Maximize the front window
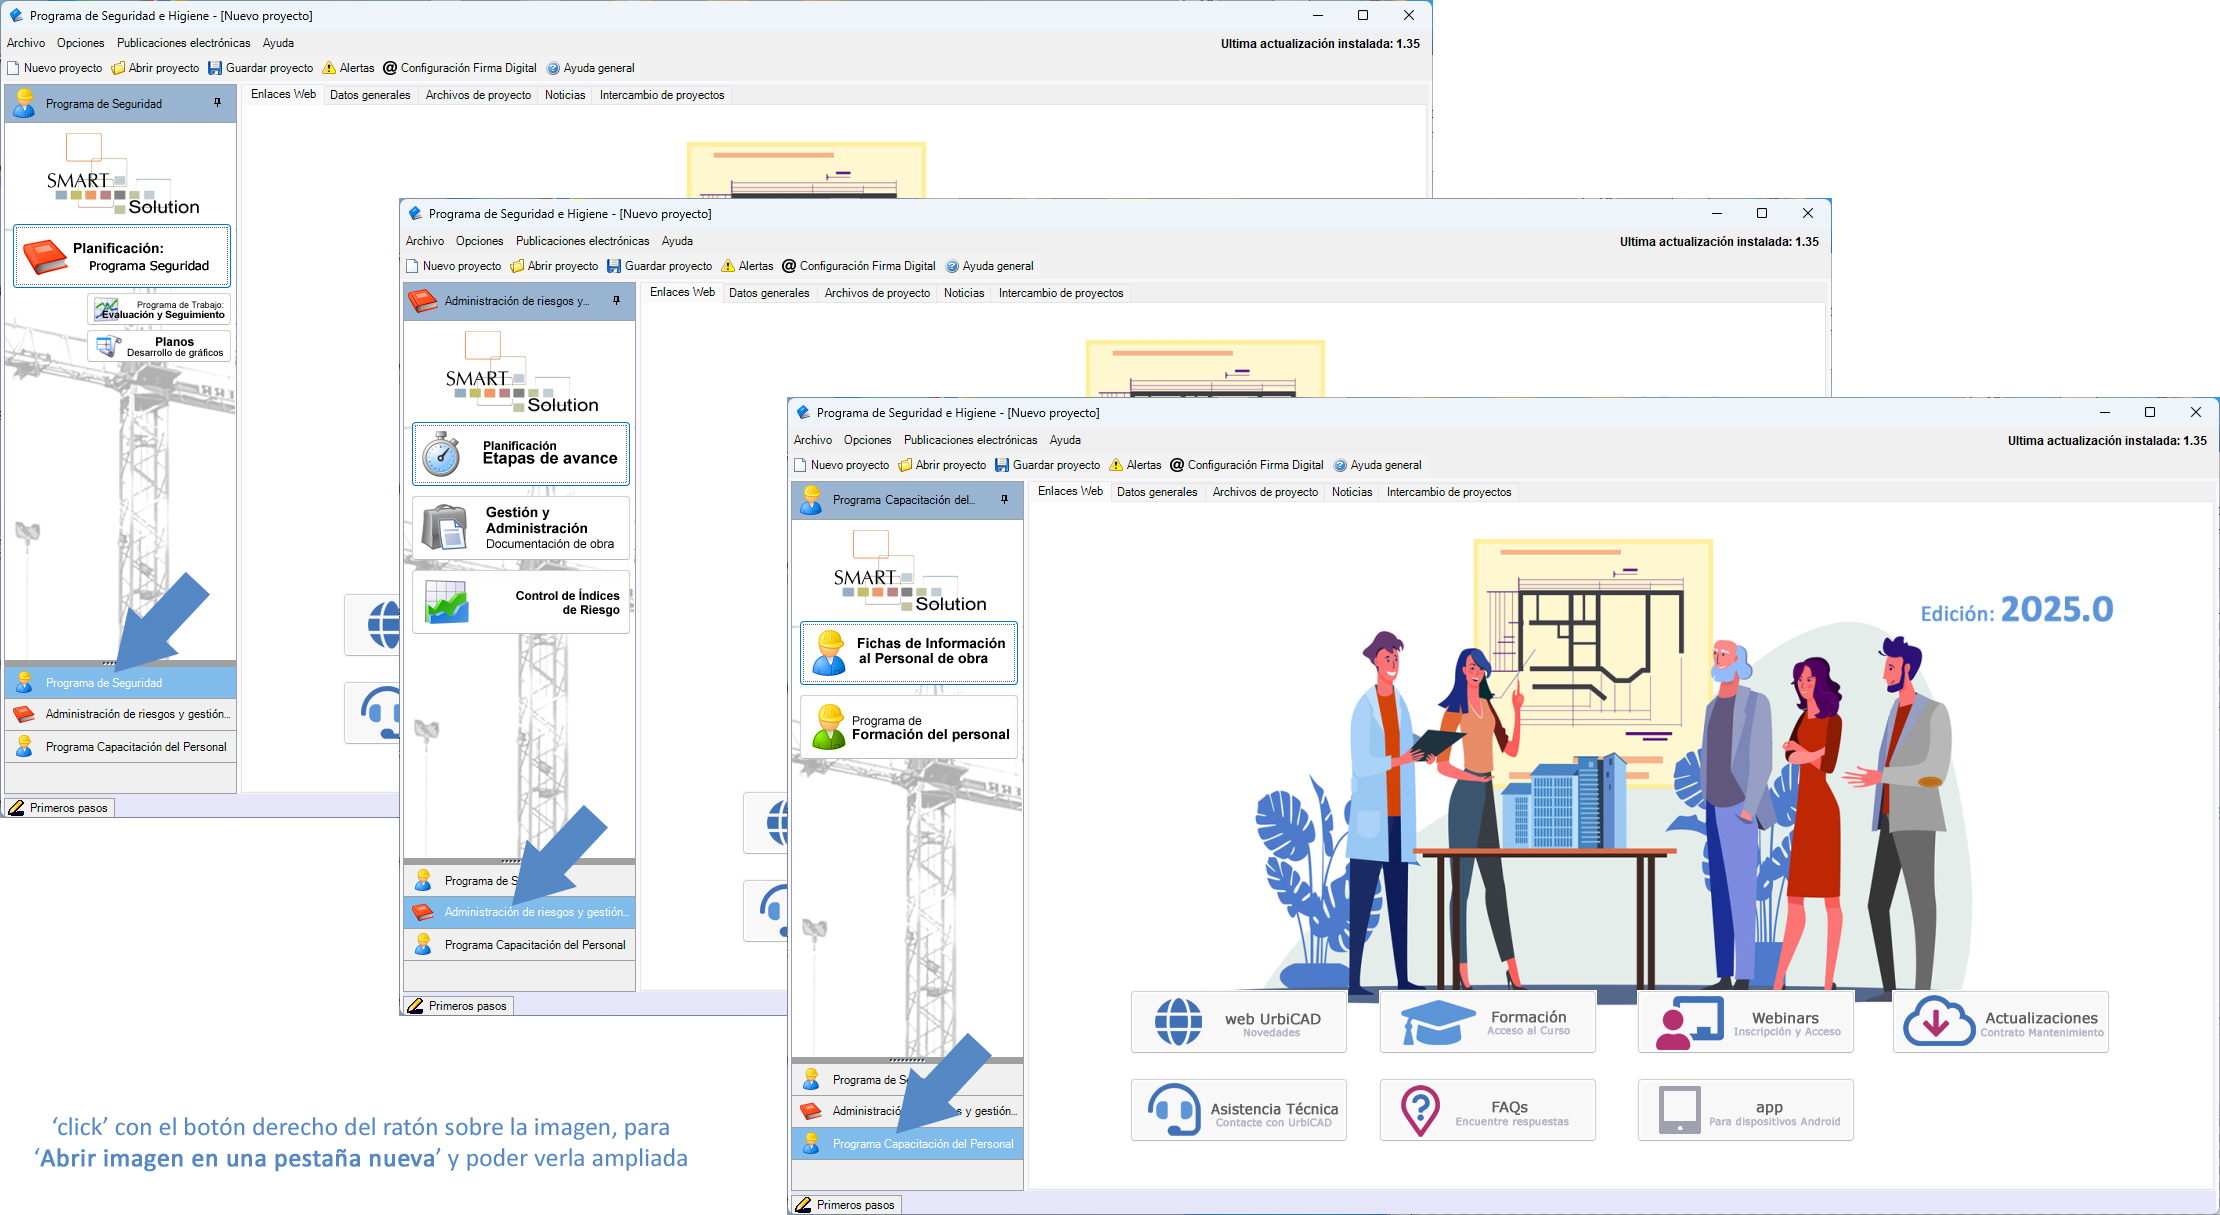The image size is (2220, 1215). point(2150,412)
